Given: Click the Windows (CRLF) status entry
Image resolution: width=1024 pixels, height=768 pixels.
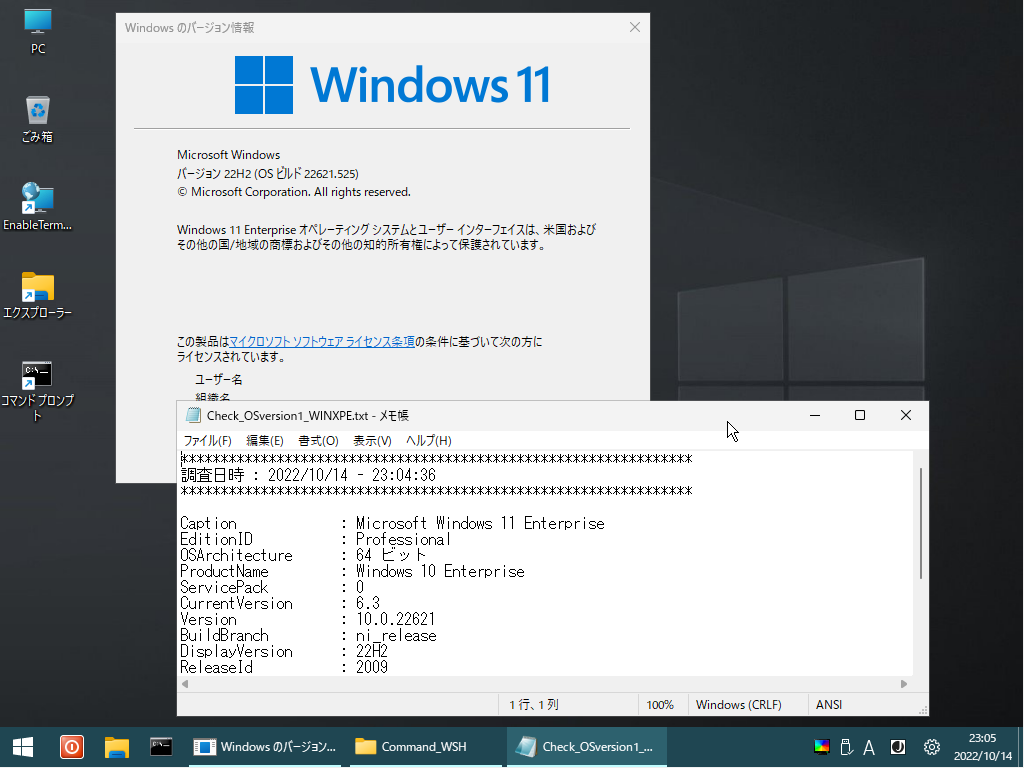Looking at the screenshot, I should pyautogui.click(x=739, y=705).
